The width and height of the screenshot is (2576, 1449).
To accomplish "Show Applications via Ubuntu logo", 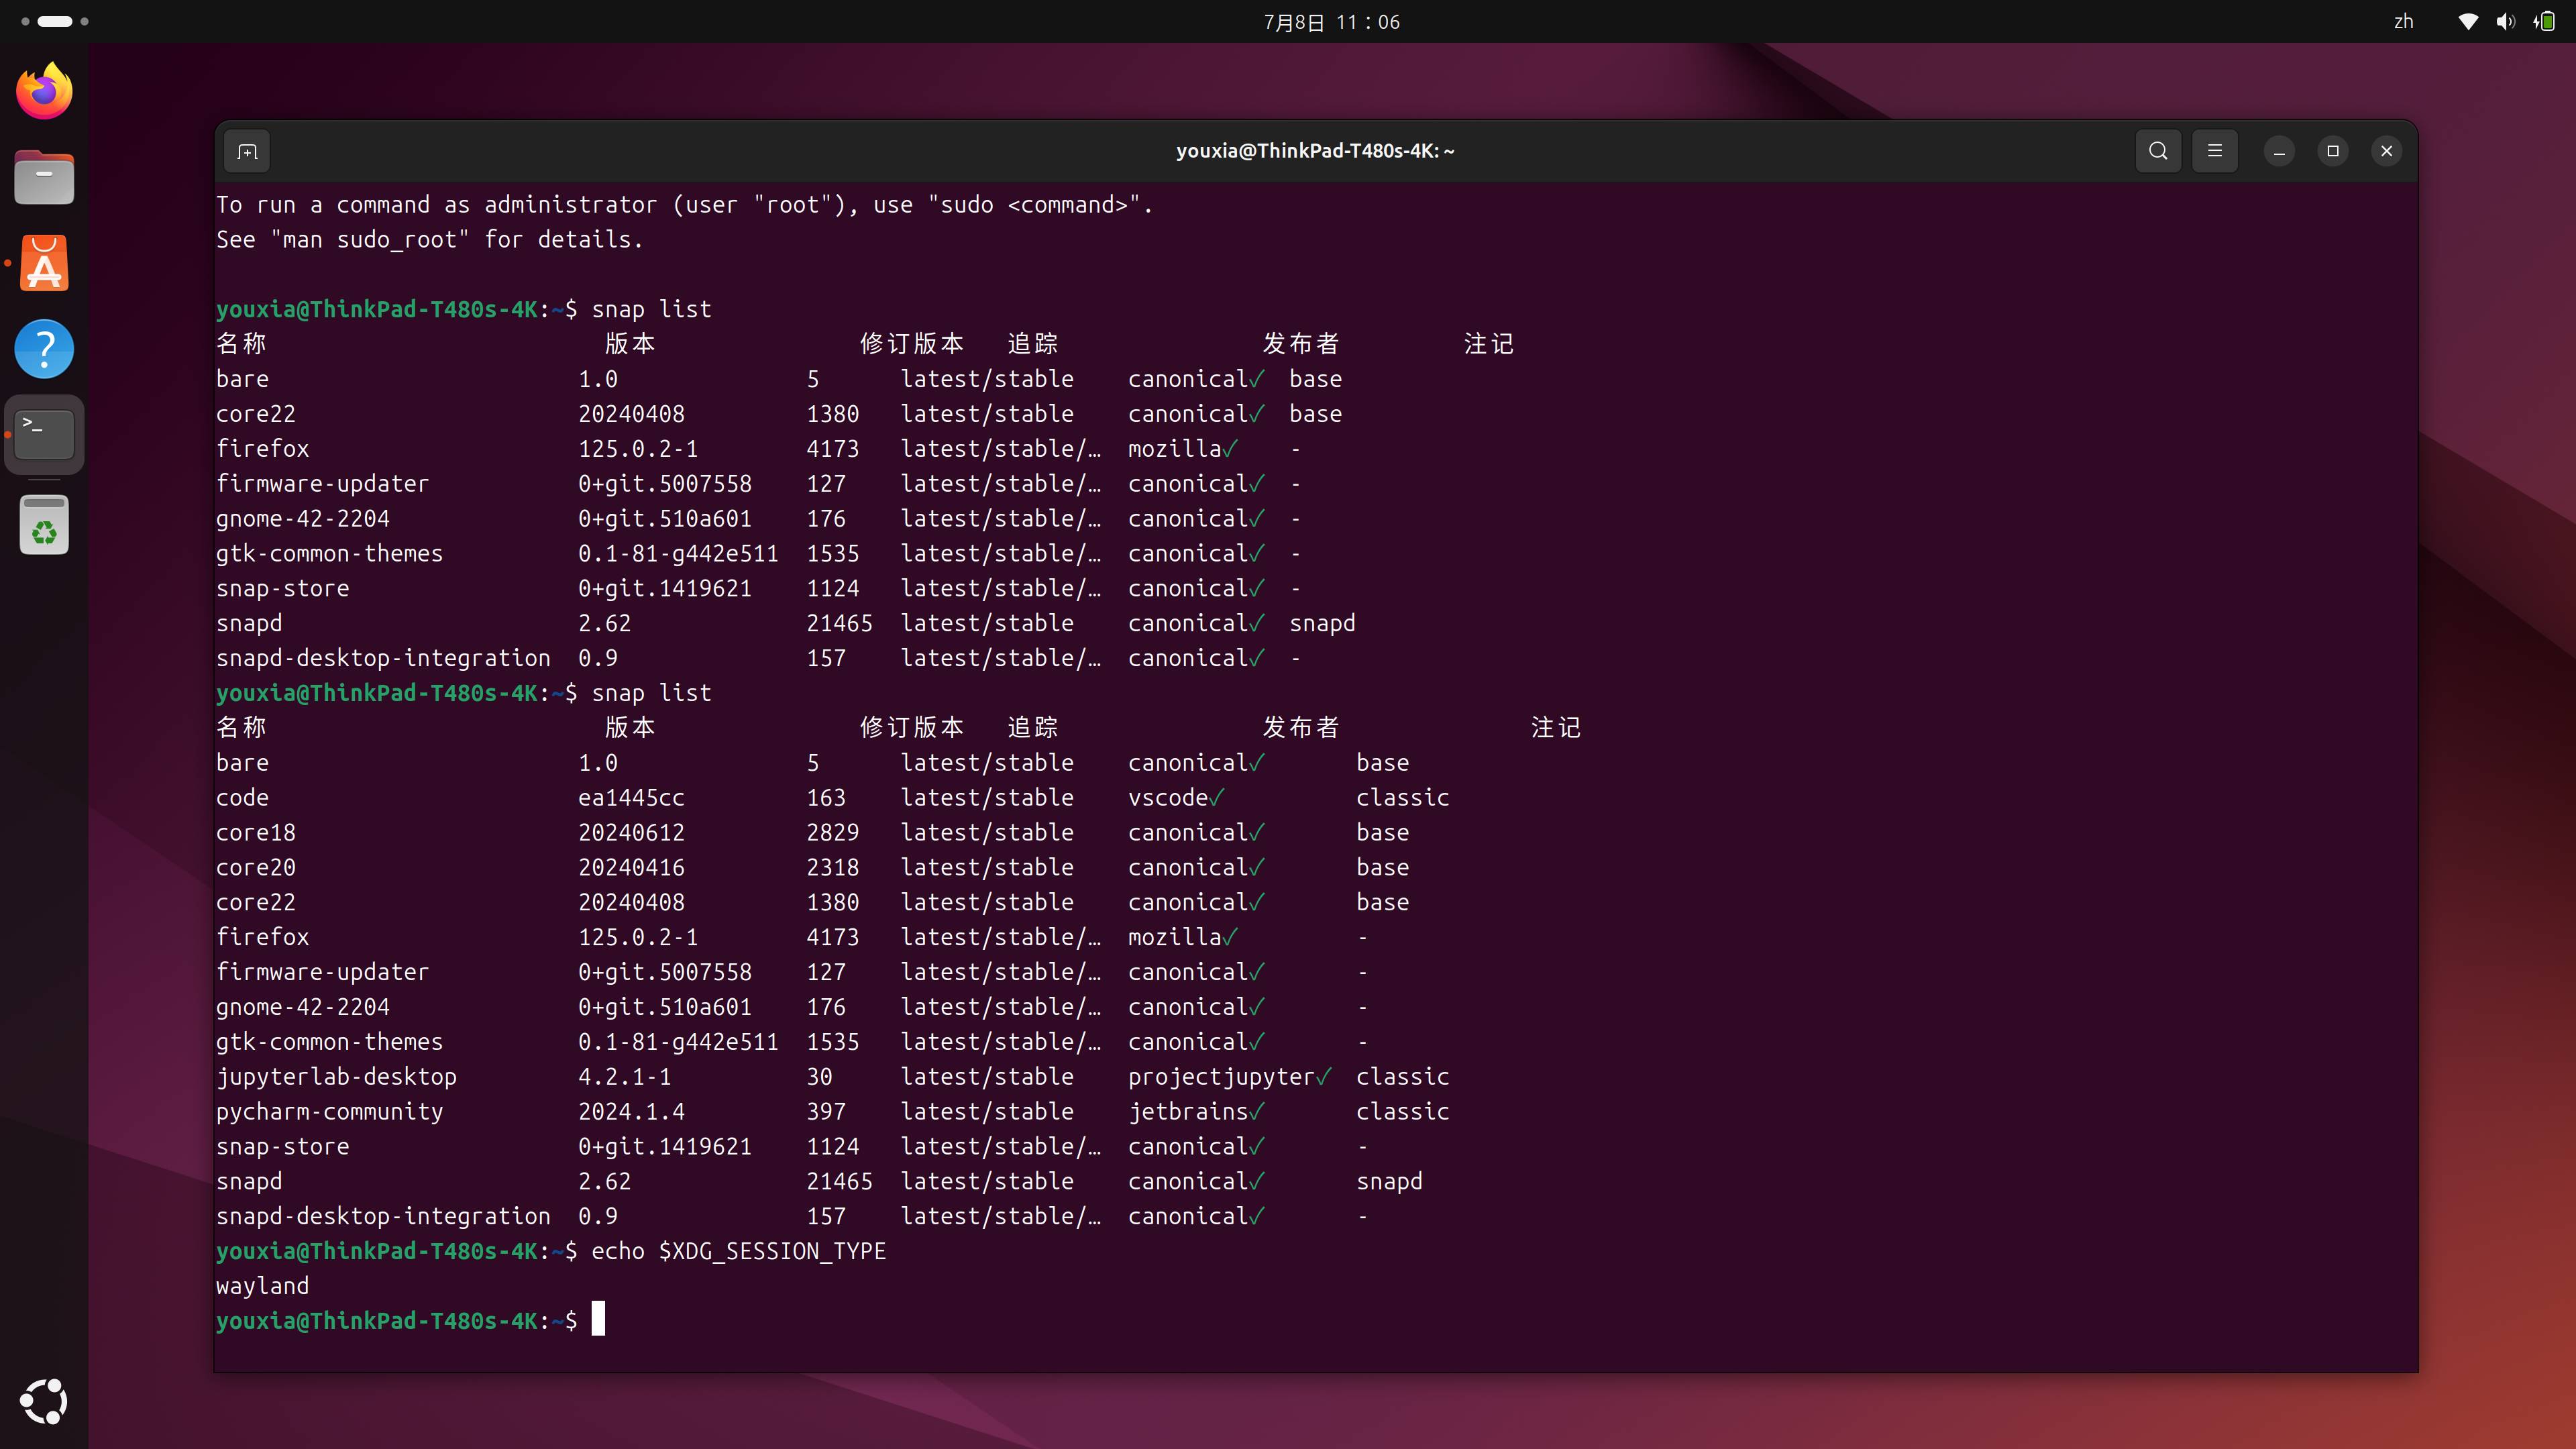I will tap(44, 1401).
